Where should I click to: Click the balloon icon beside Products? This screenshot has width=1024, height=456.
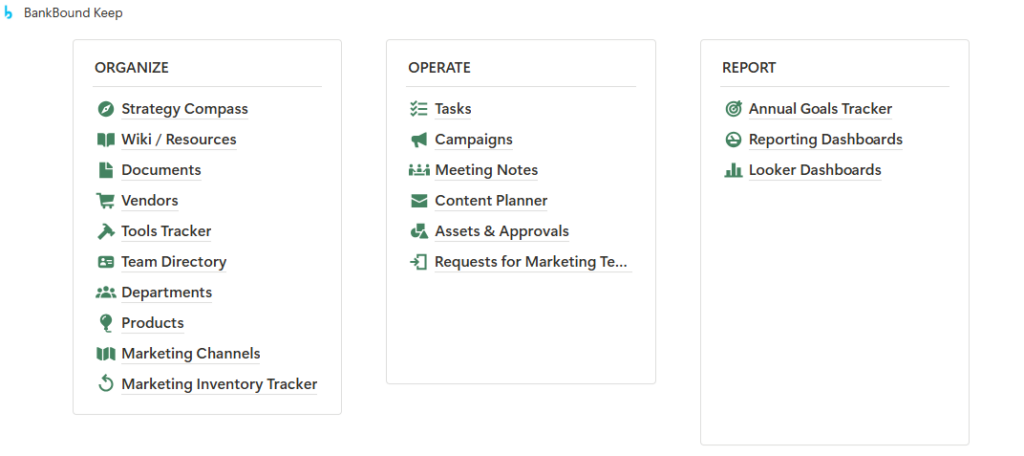tap(106, 323)
